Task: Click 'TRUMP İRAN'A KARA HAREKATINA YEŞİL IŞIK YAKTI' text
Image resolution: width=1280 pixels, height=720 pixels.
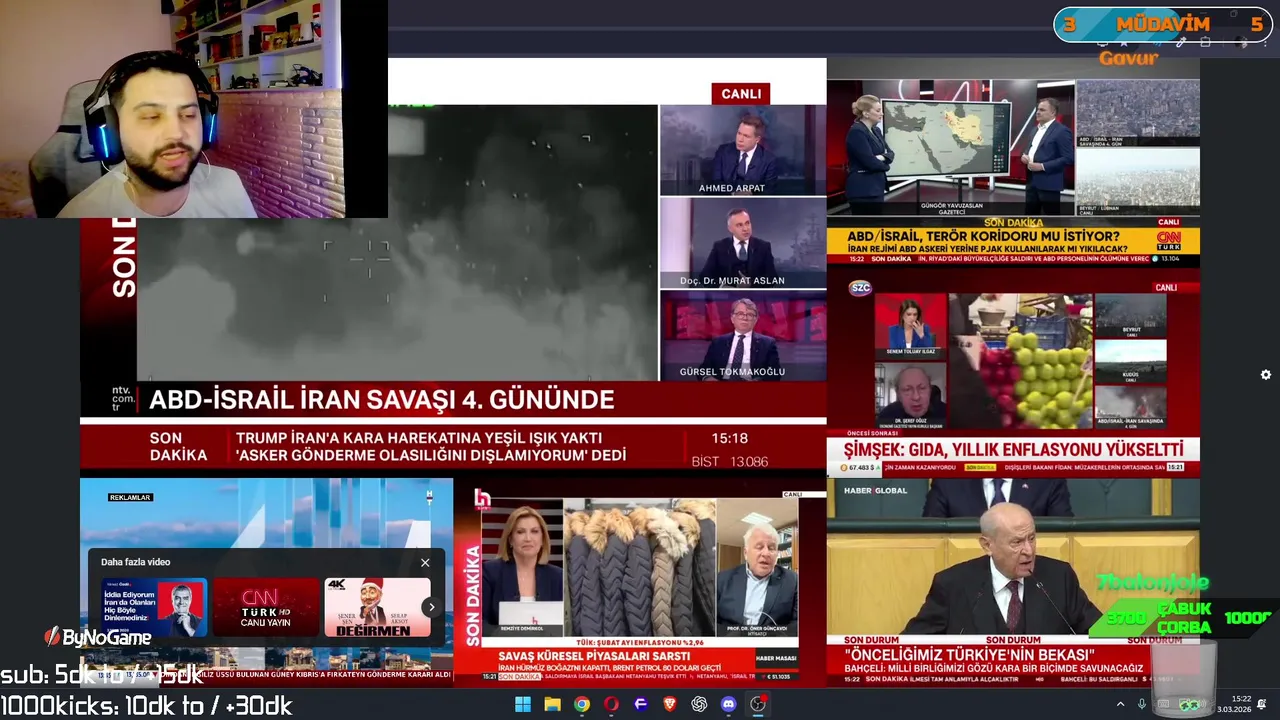Action: coord(419,438)
